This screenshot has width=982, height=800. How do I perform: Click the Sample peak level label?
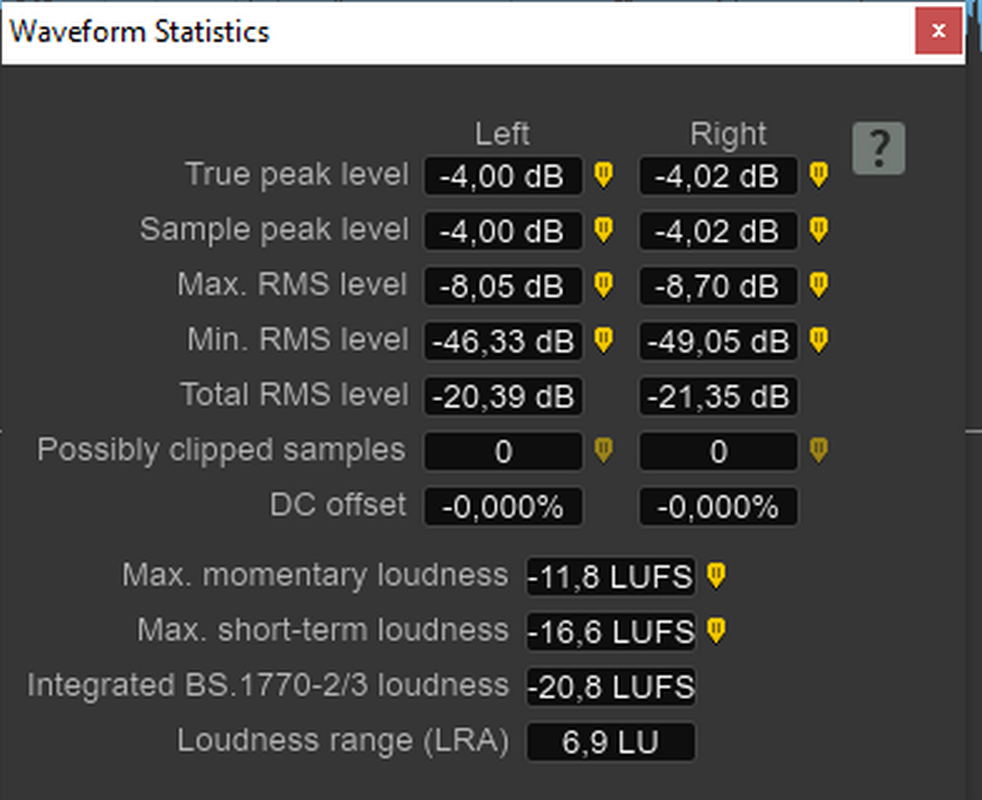274,229
